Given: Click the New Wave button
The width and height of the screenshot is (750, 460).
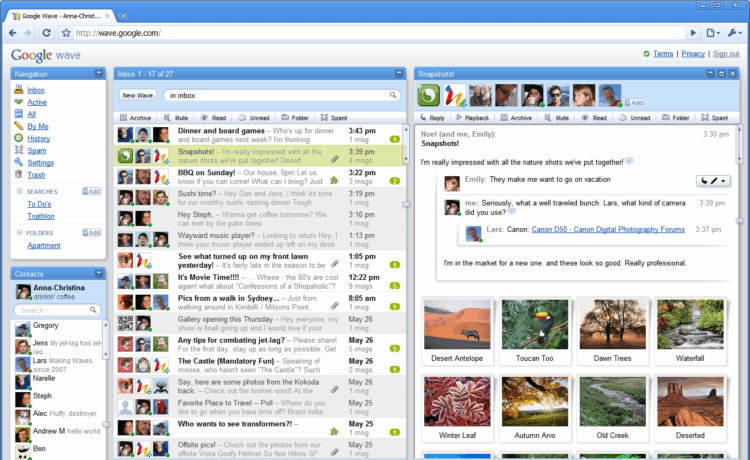Looking at the screenshot, I should click(137, 95).
